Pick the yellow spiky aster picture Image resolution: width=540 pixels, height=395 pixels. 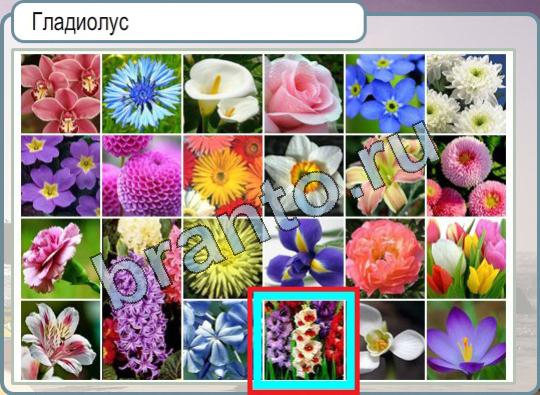pos(223,258)
